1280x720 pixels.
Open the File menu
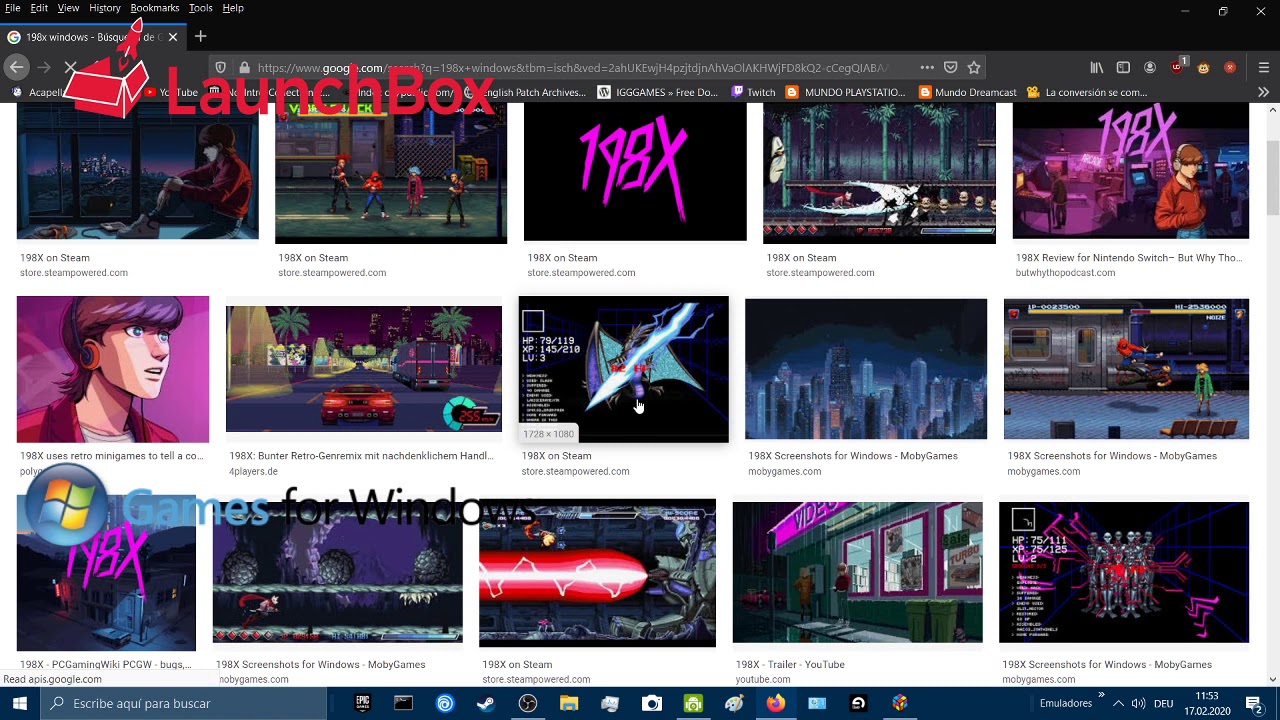click(12, 8)
